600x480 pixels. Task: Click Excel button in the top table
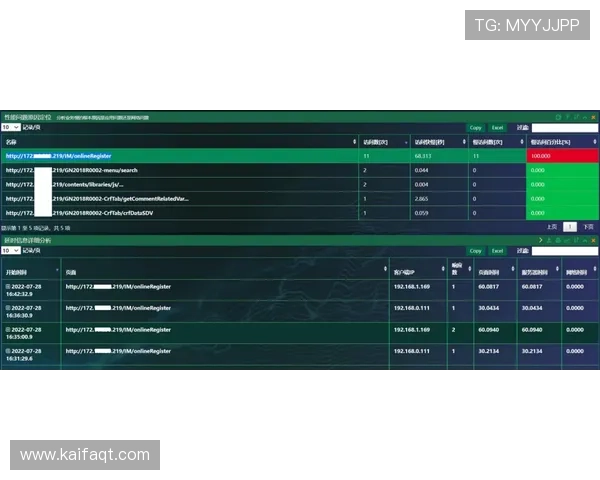497,128
